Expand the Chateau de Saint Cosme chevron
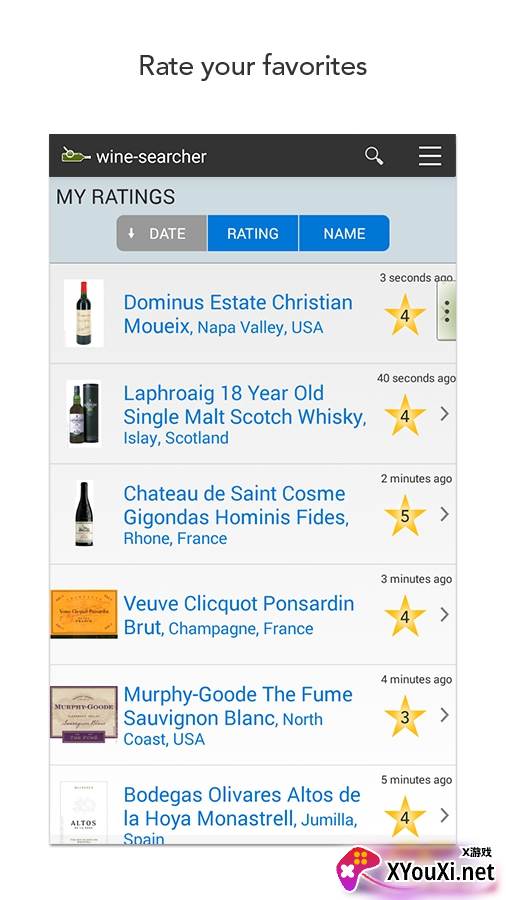 click(445, 514)
